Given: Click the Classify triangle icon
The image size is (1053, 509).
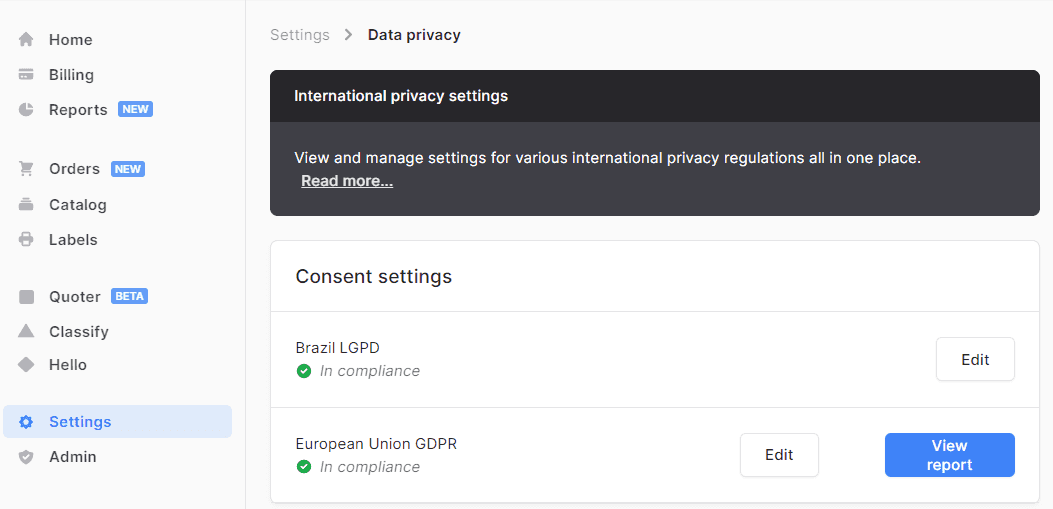Looking at the screenshot, I should click(x=26, y=331).
